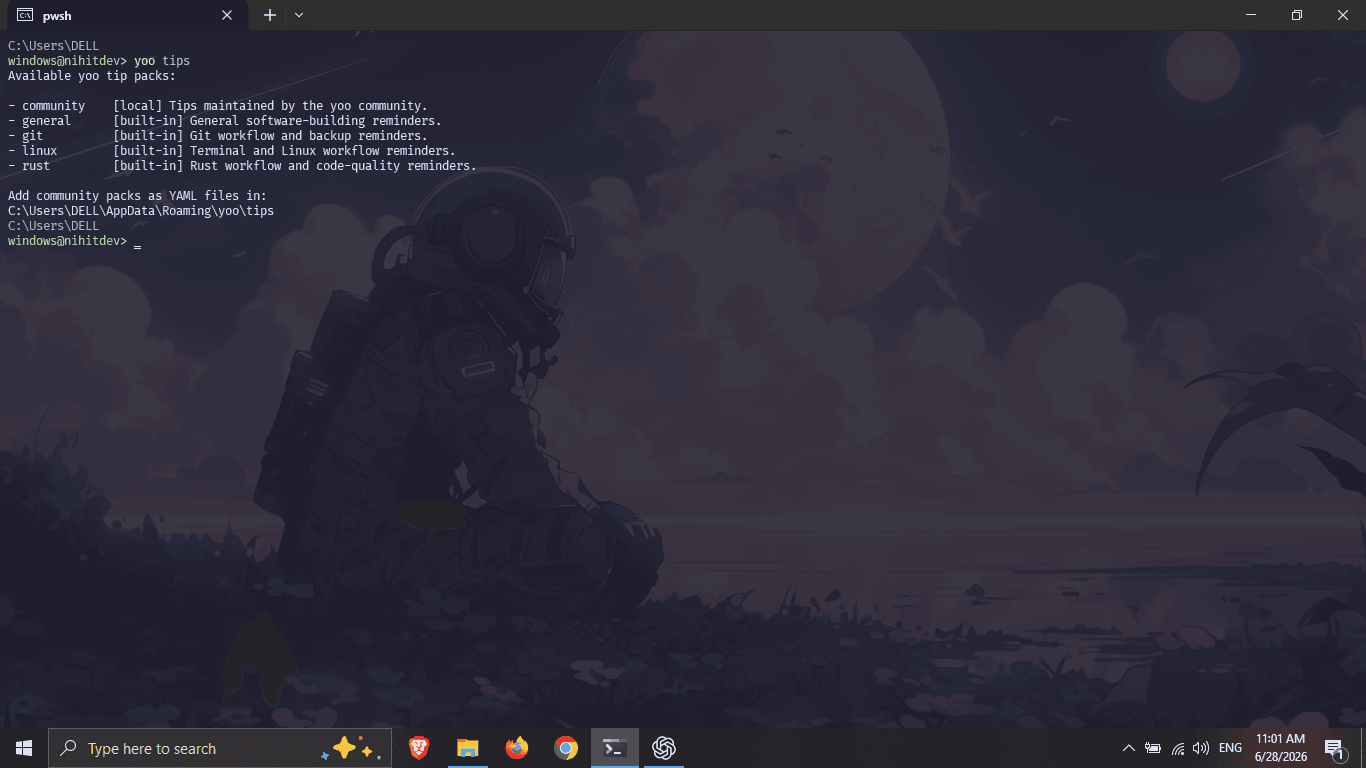This screenshot has width=1366, height=768.
Task: Click 'Tips maintained by the yoo community.' text
Action: 298,106
